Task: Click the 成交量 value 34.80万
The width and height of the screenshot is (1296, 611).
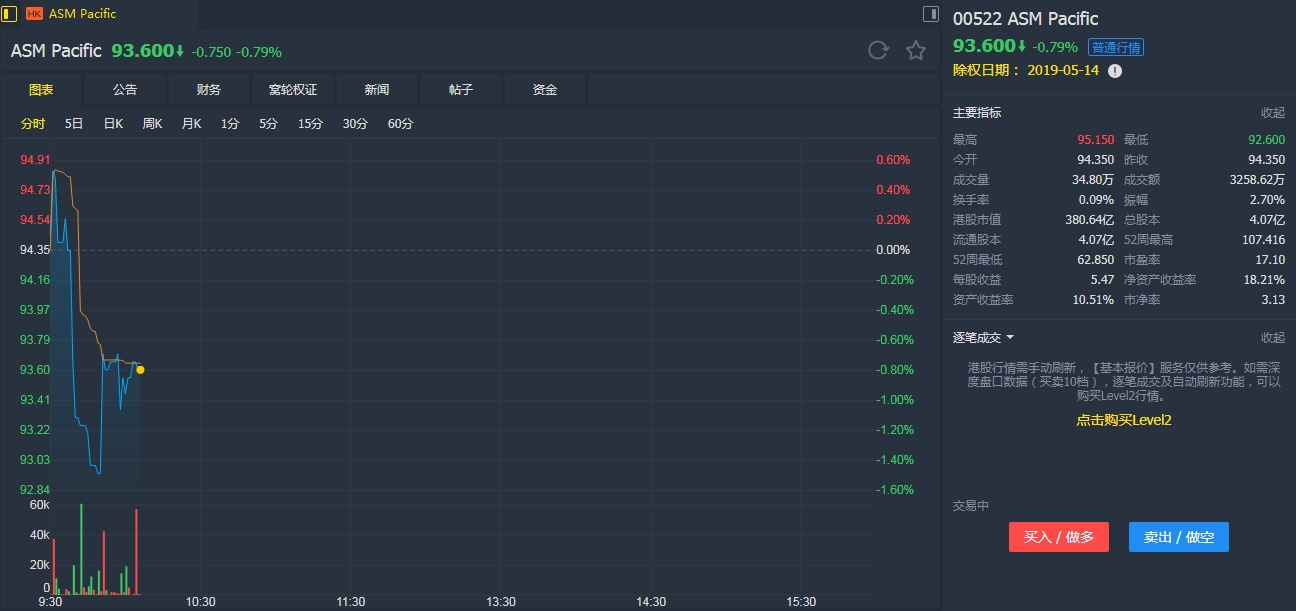Action: coord(1093,180)
